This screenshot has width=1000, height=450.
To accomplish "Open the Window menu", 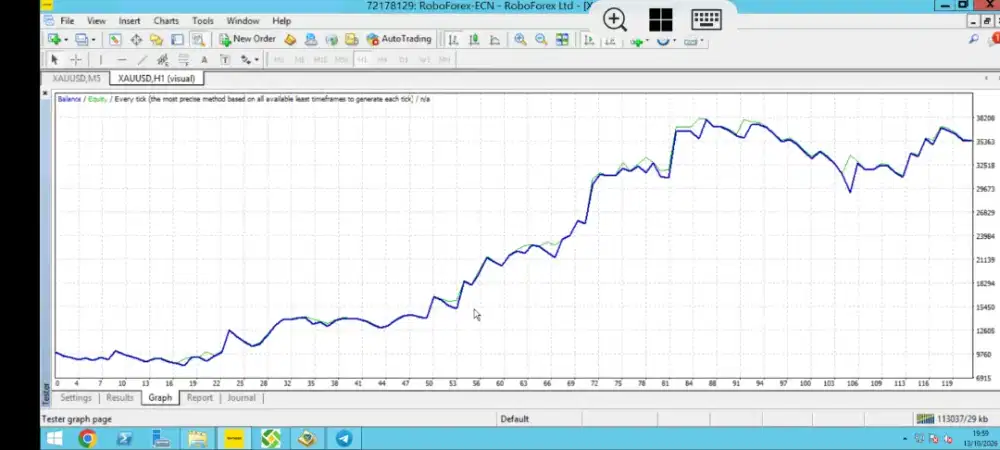I will (243, 21).
